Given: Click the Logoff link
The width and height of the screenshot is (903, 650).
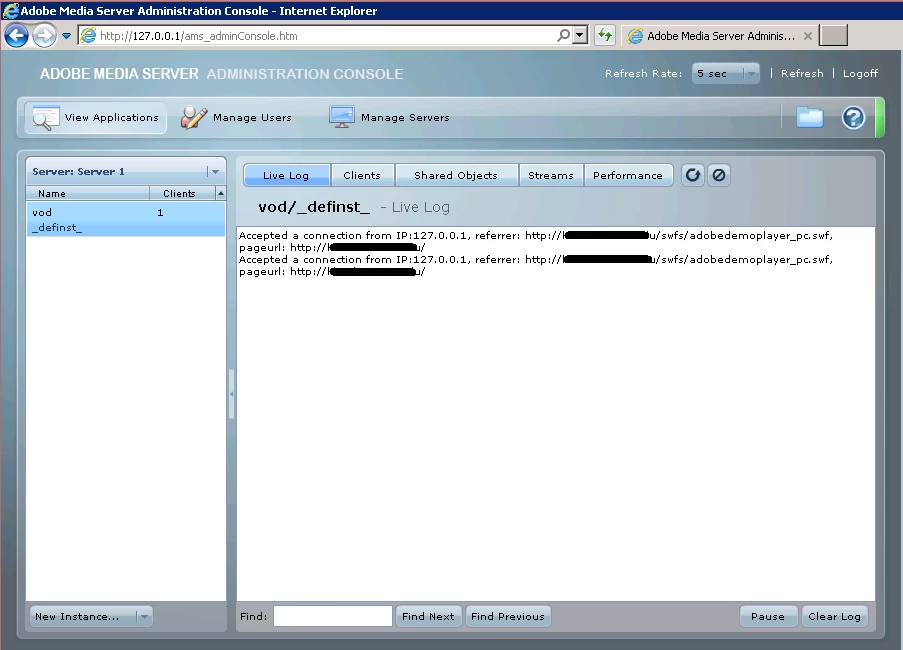Looking at the screenshot, I should coord(860,74).
